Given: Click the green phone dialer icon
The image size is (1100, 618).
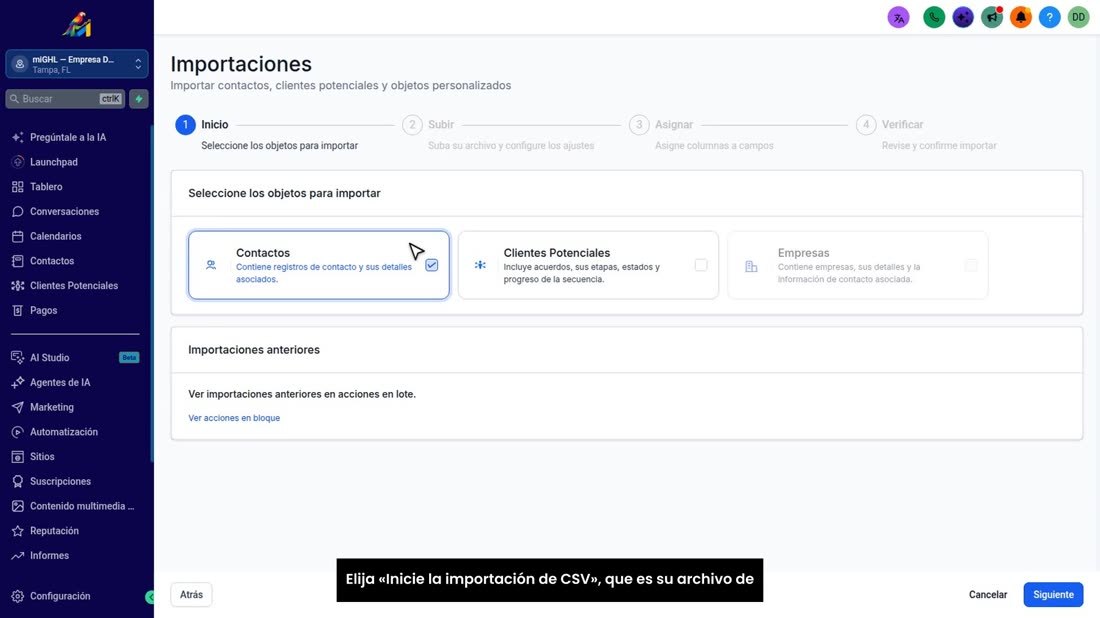Looking at the screenshot, I should coord(934,18).
